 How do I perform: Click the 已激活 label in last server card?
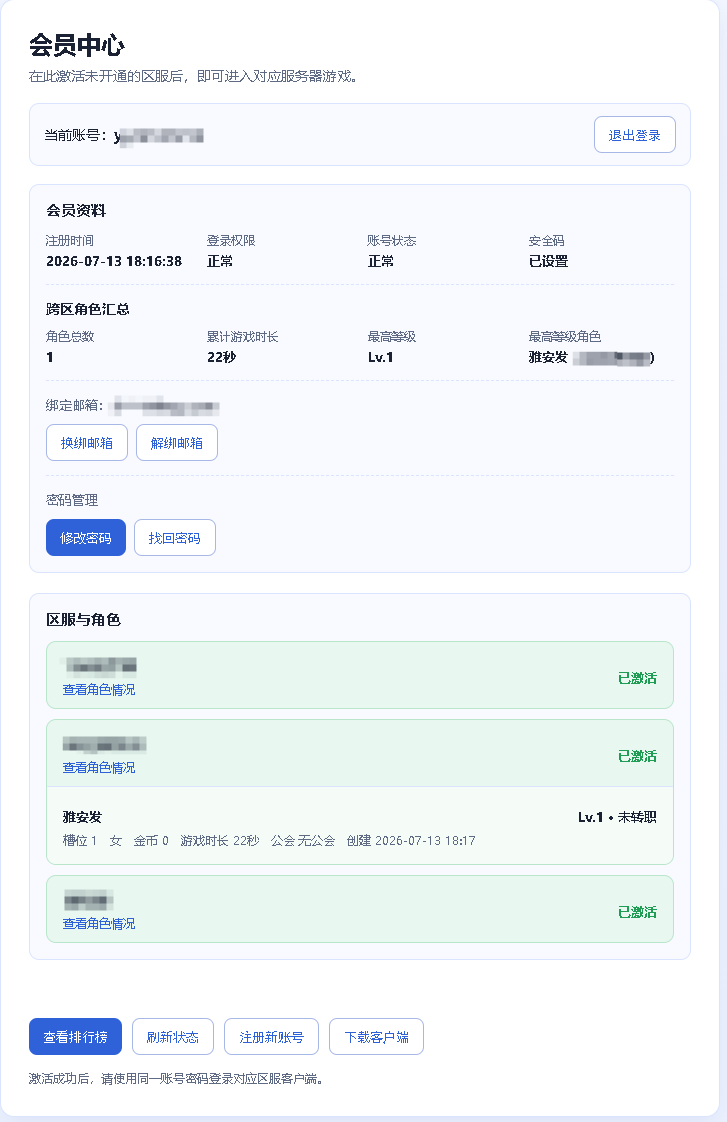coord(637,912)
